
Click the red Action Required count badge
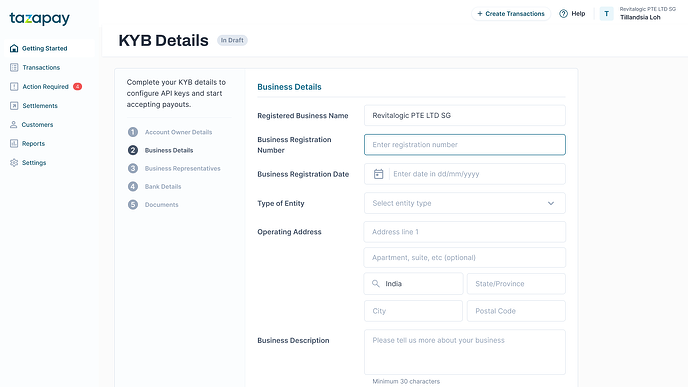point(77,86)
